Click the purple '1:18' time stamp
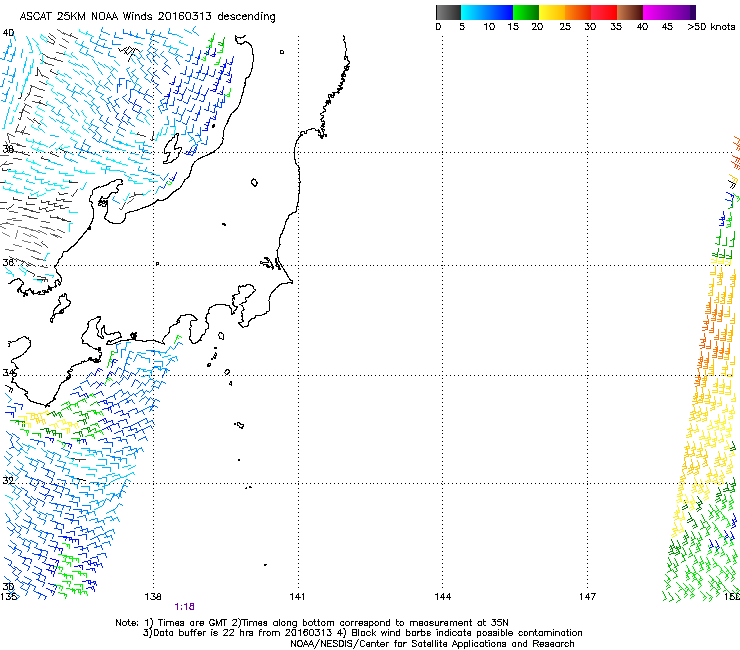 point(185,607)
